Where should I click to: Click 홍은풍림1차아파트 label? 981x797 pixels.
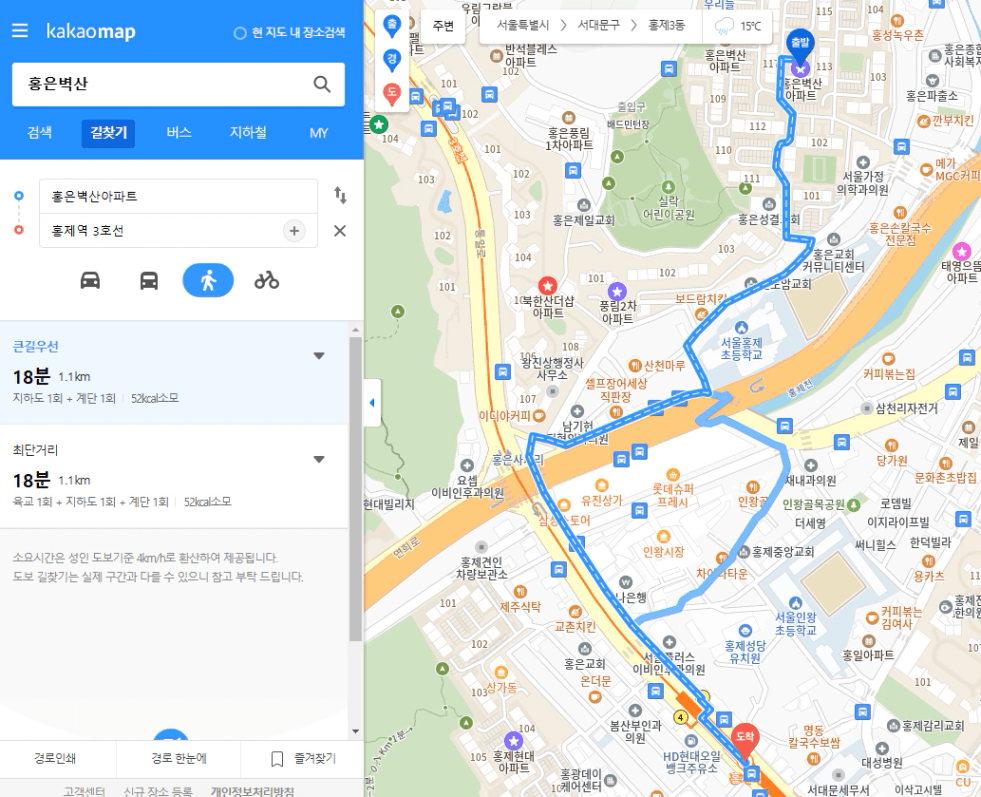(569, 139)
